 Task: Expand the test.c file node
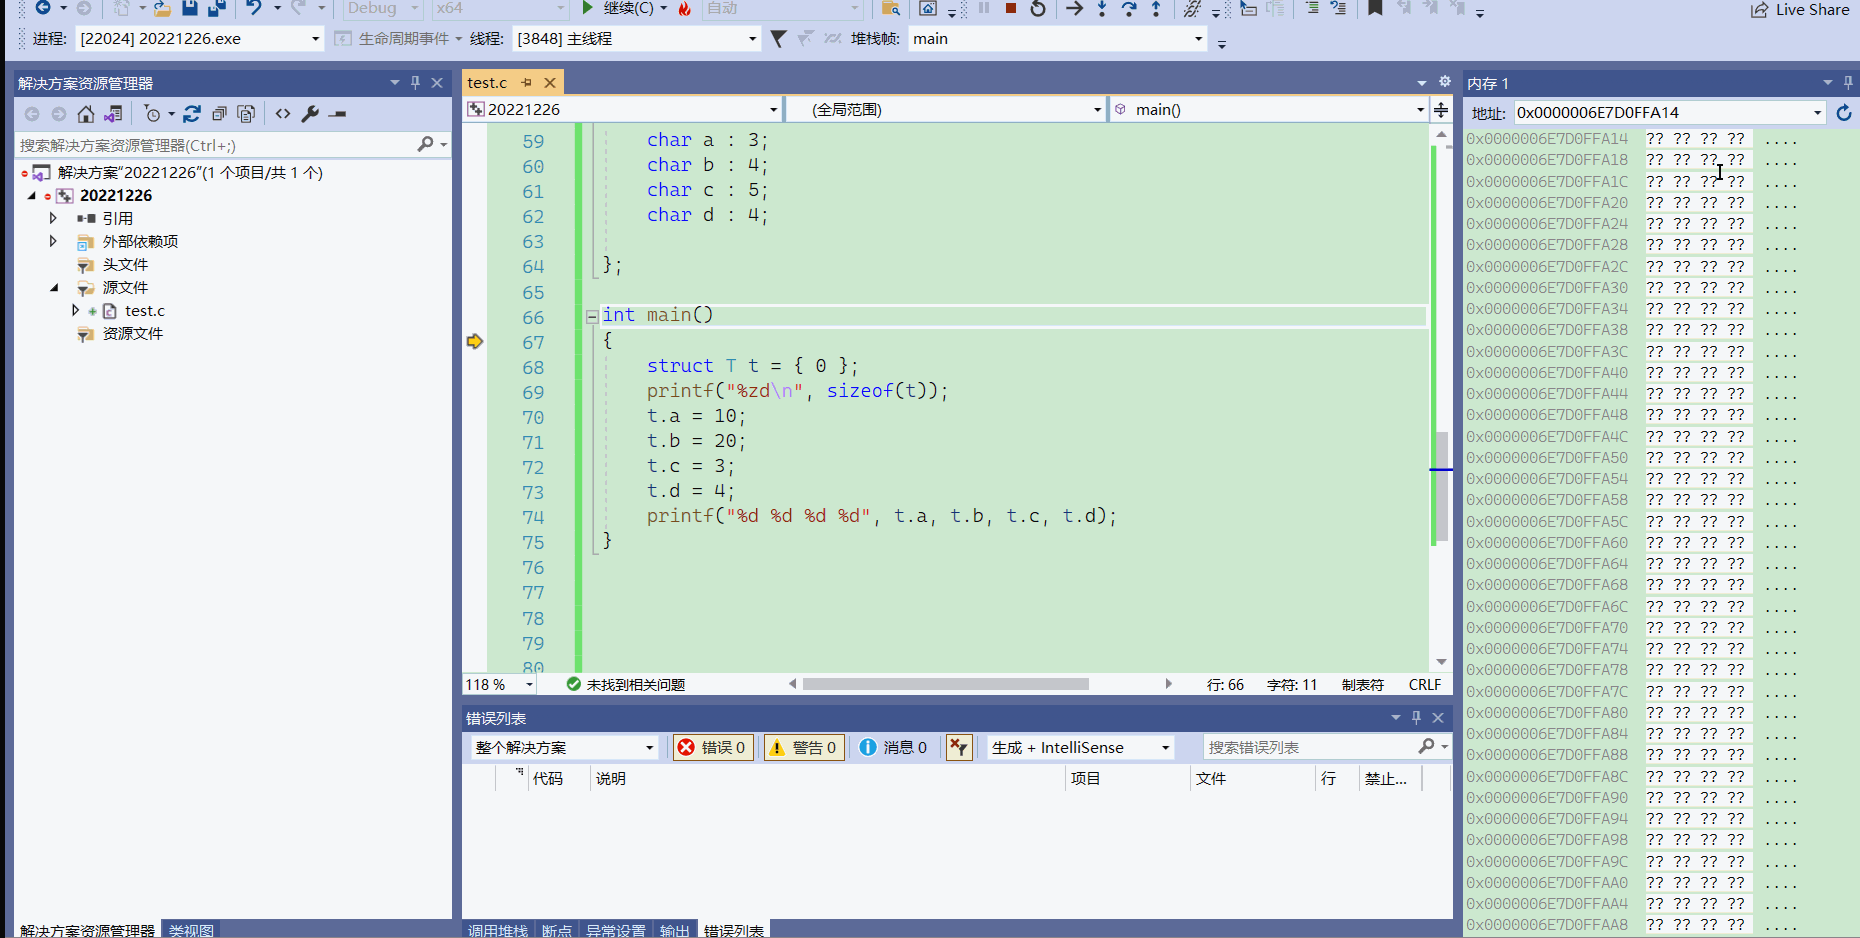click(75, 311)
